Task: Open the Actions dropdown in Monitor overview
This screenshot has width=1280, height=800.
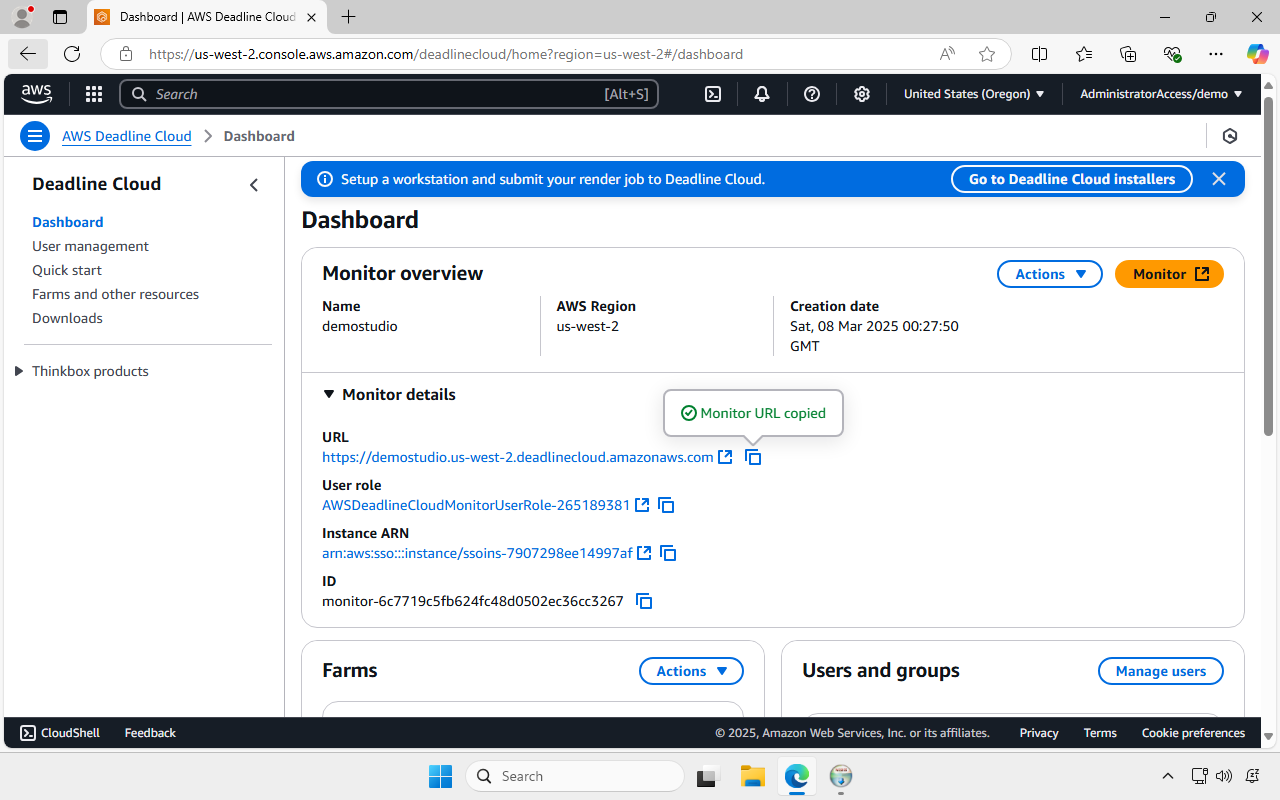Action: [1049, 273]
